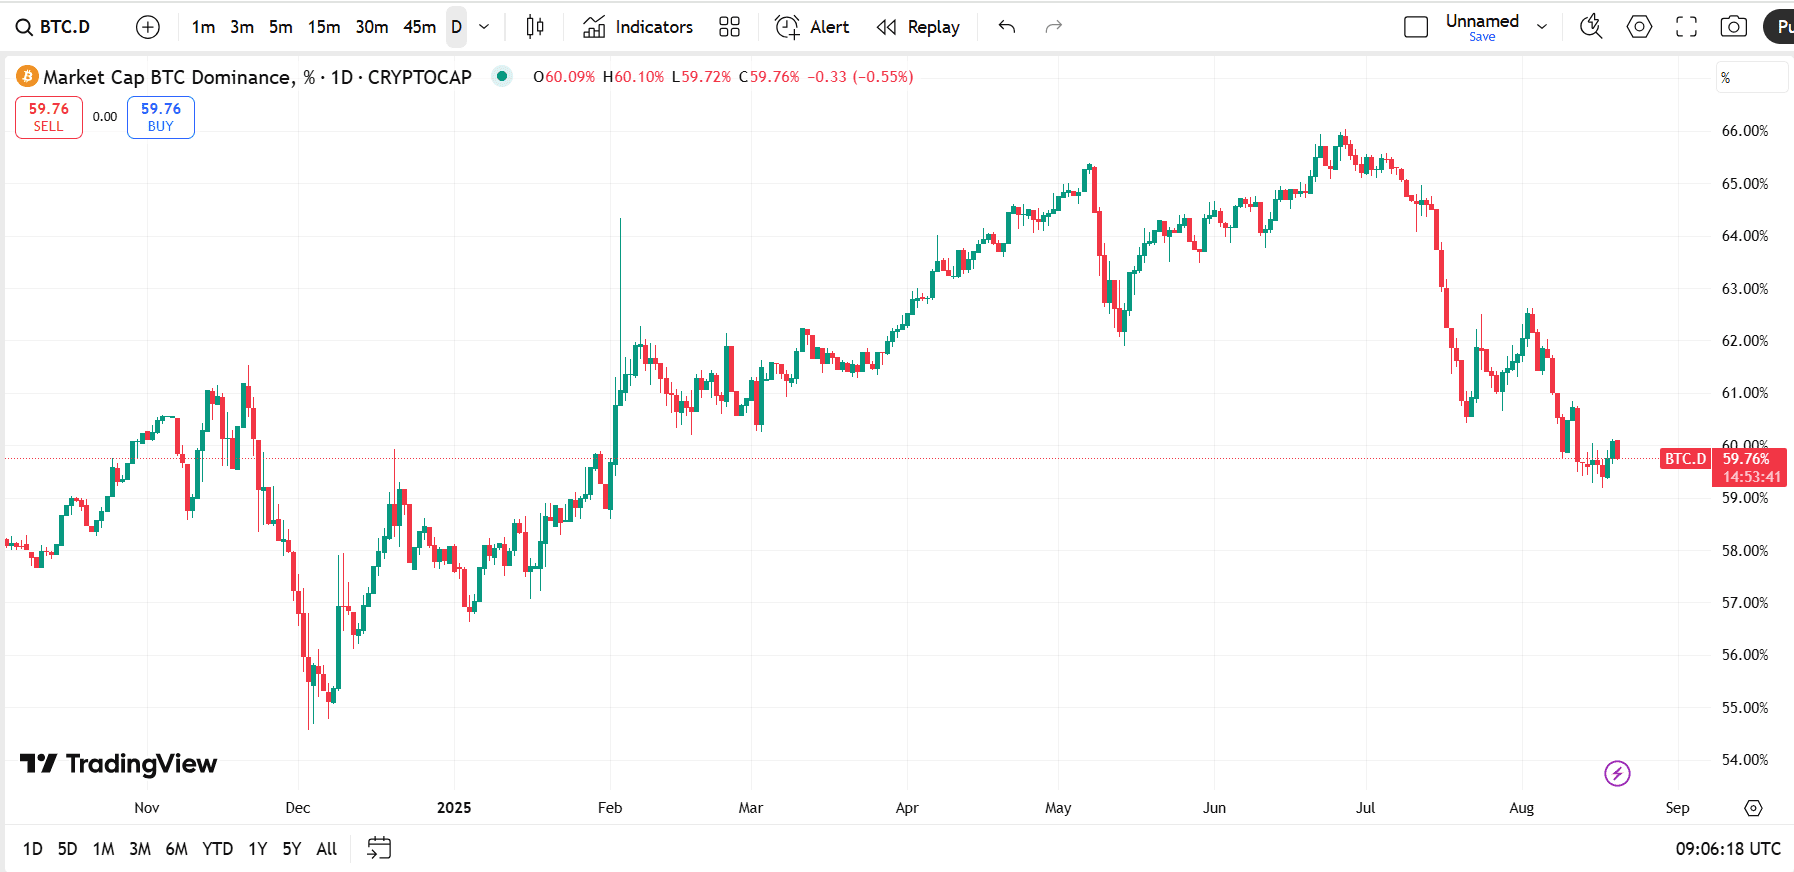This screenshot has width=1794, height=872.
Task: Enter fullscreen mode
Action: (x=1686, y=27)
